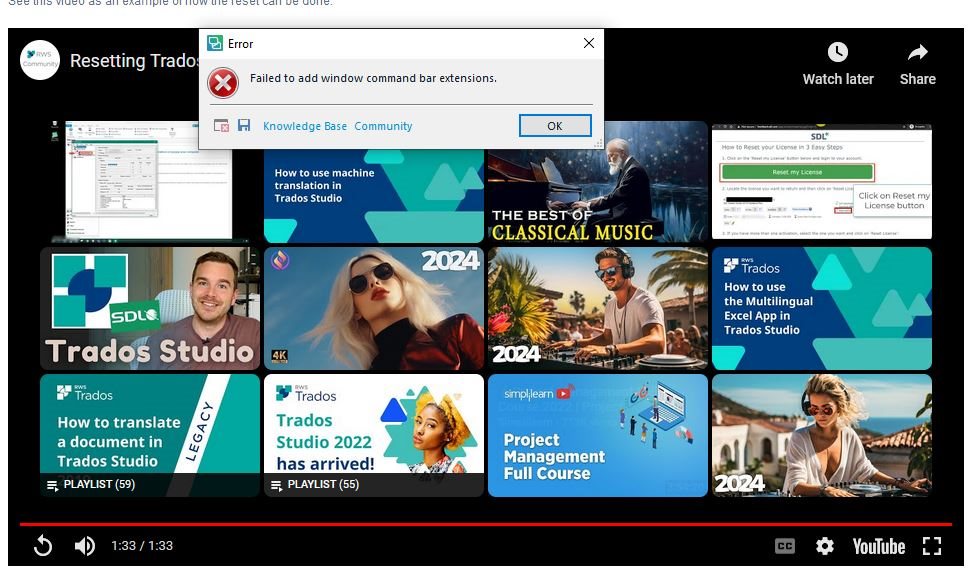Image resolution: width=968 pixels, height=572 pixels.
Task: Click the red video progress bar
Action: click(x=485, y=524)
